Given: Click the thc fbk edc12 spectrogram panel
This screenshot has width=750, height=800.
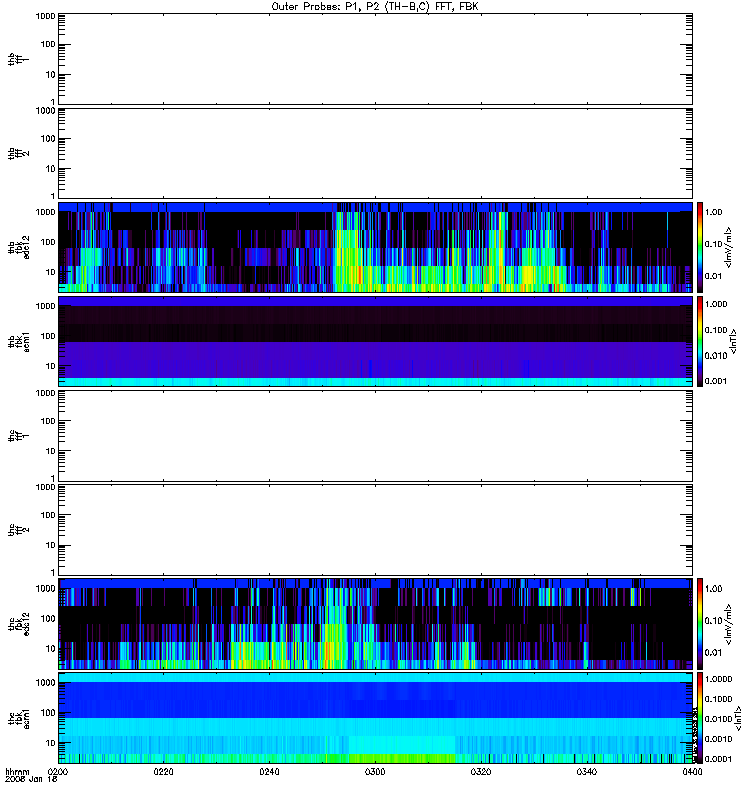Looking at the screenshot, I should pyautogui.click(x=375, y=624).
